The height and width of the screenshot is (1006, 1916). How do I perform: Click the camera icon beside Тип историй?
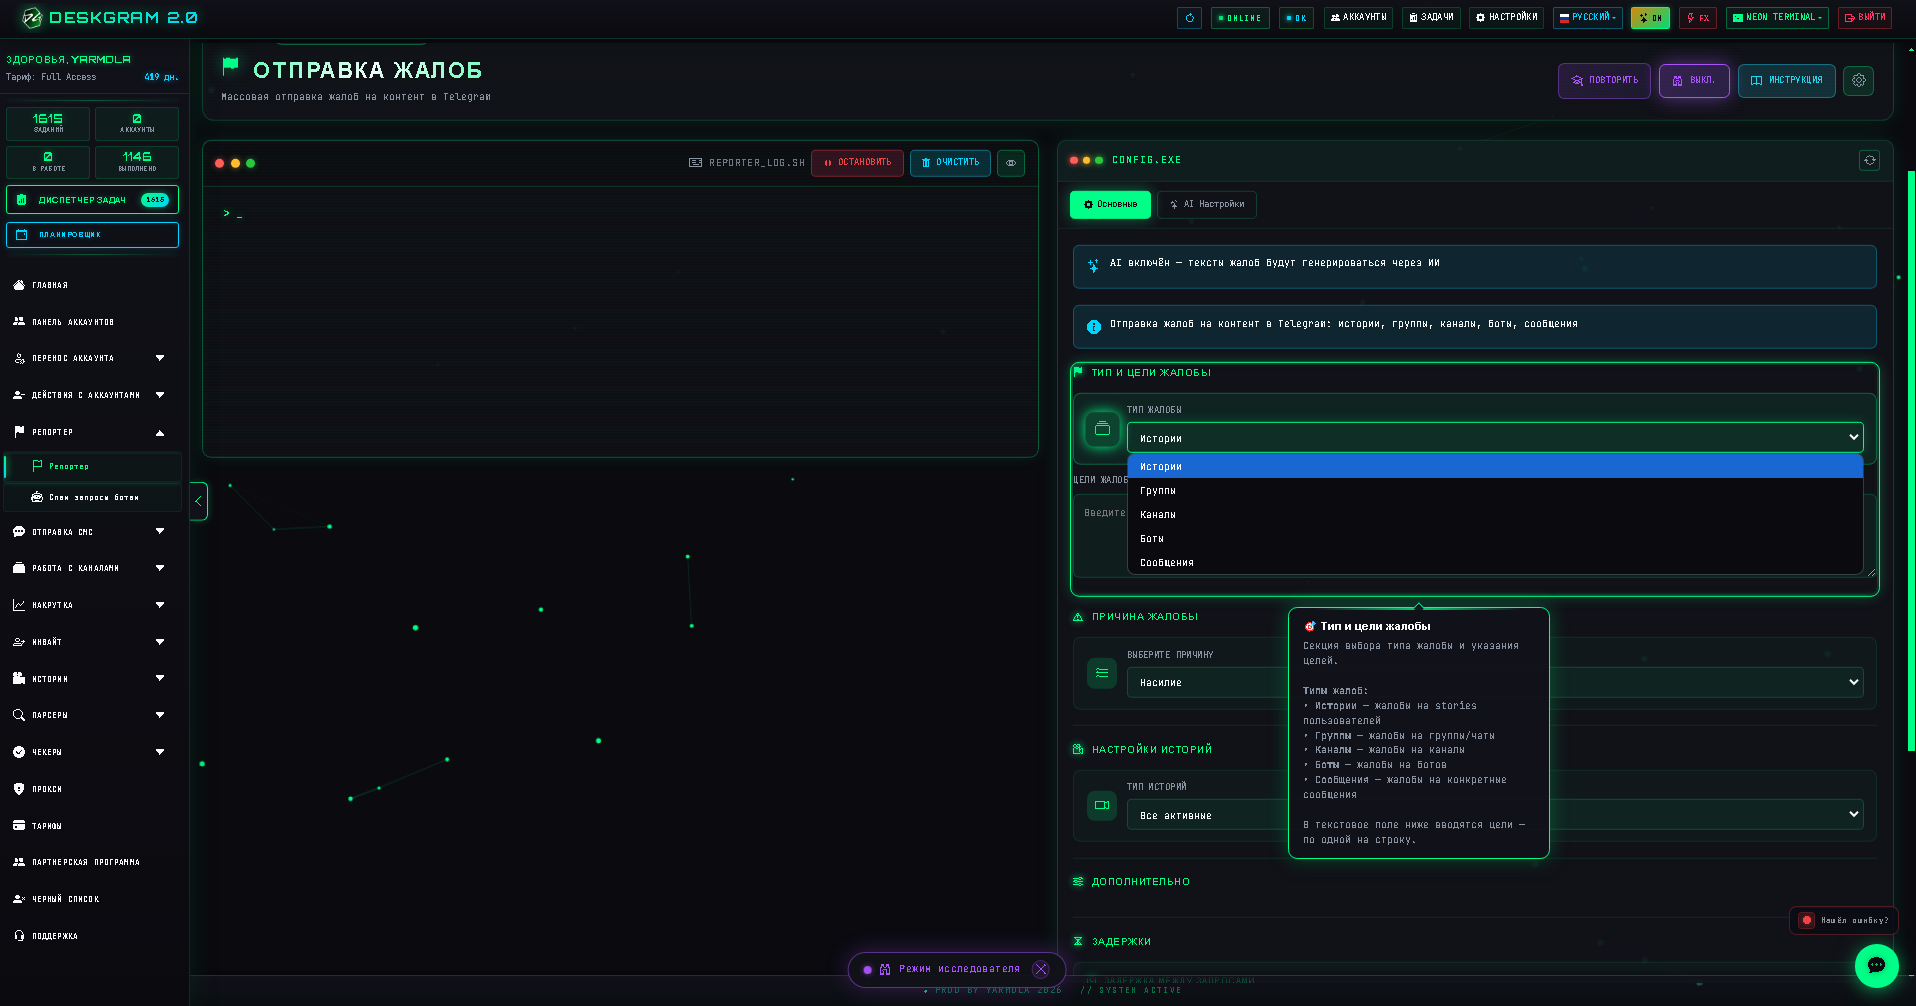pos(1102,805)
